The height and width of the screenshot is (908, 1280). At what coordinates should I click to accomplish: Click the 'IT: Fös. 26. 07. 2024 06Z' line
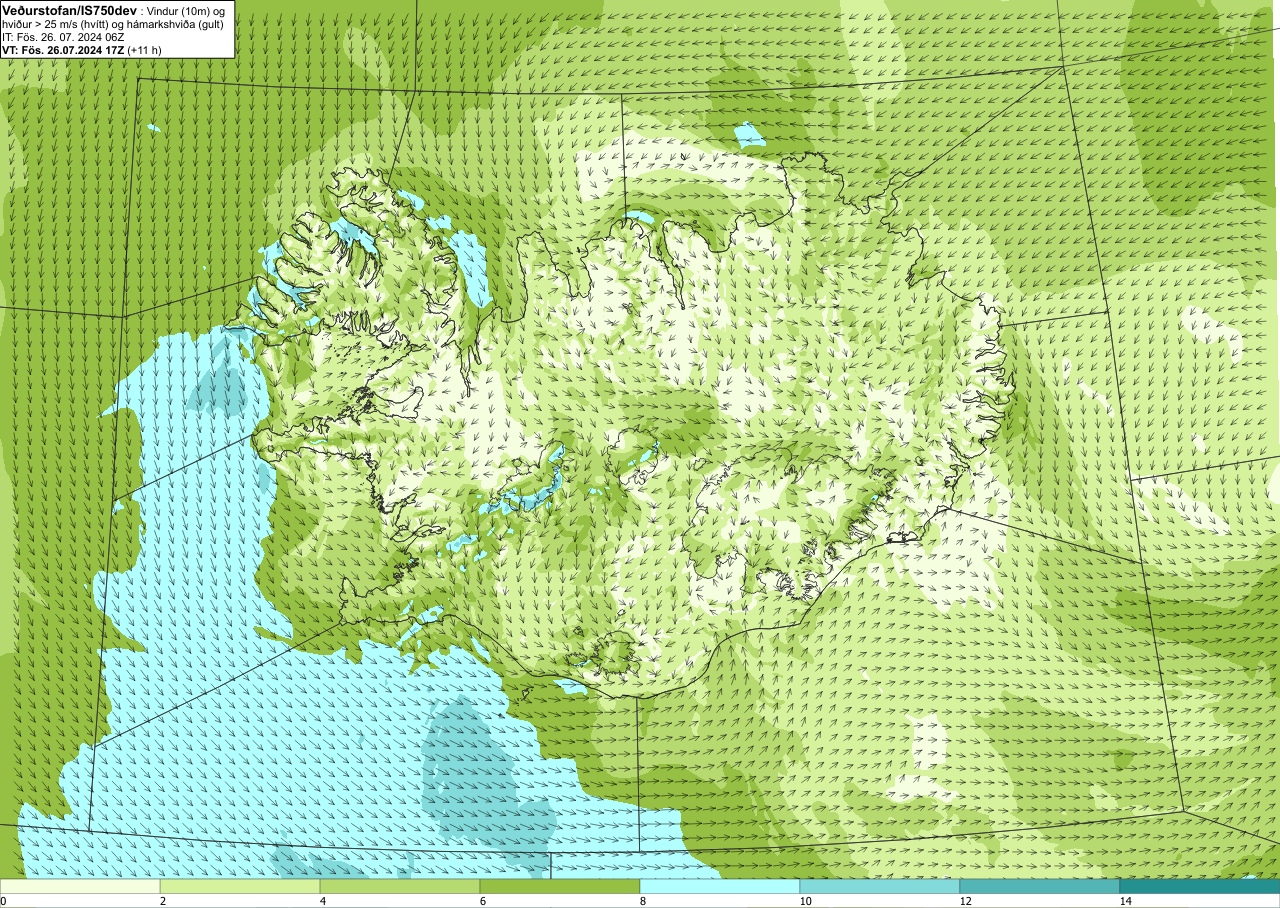pyautogui.click(x=64, y=36)
